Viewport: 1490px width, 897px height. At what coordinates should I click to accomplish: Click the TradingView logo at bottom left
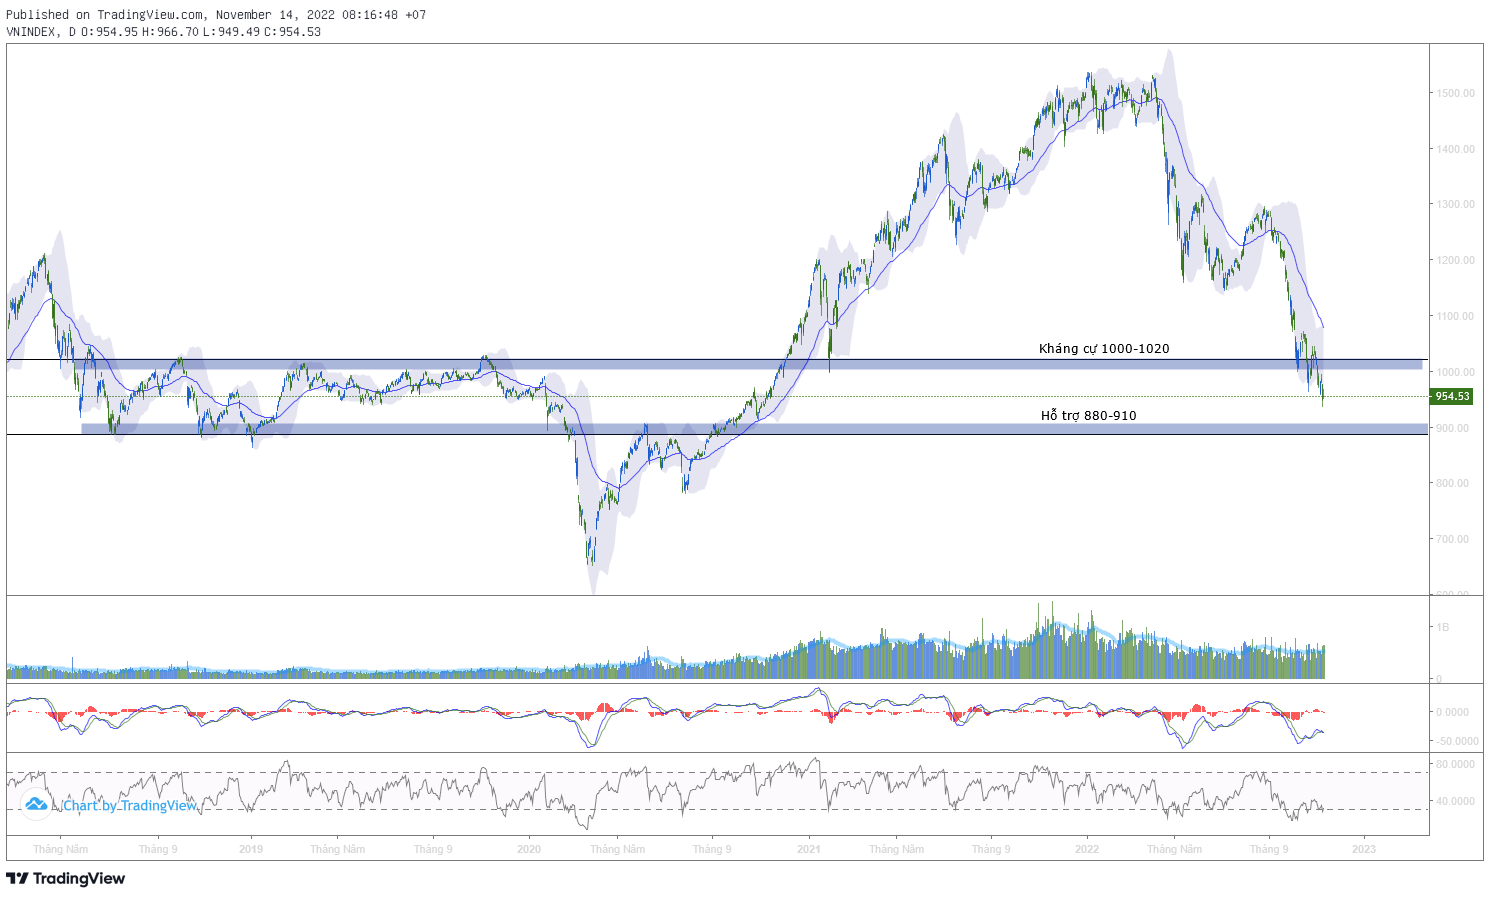pos(66,879)
